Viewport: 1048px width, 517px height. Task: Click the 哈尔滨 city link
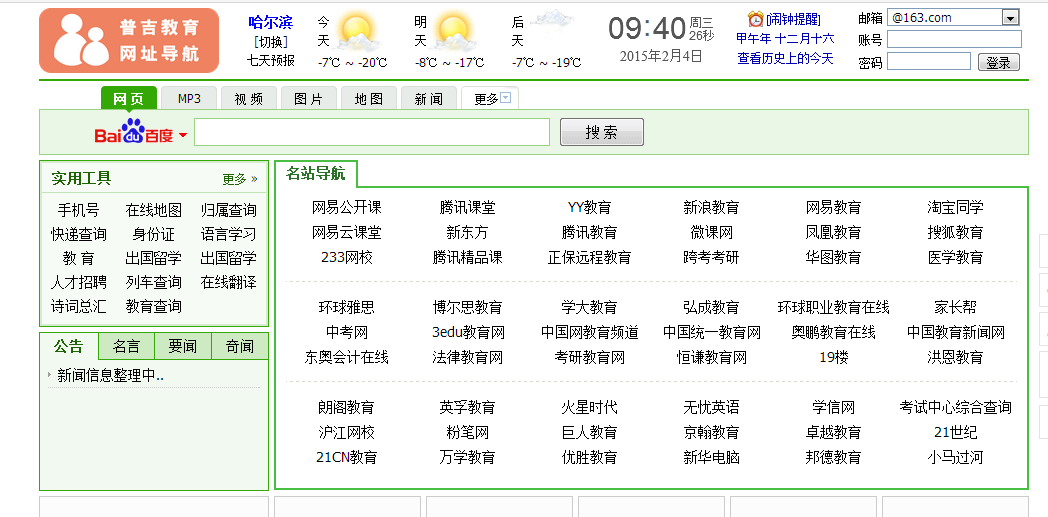click(271, 22)
